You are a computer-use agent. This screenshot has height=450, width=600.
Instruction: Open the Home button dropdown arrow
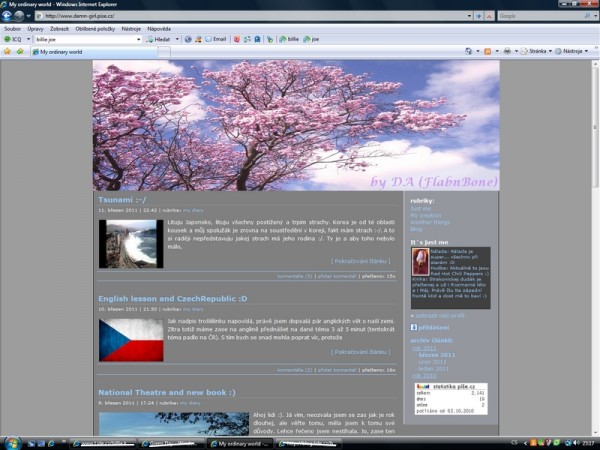478,51
